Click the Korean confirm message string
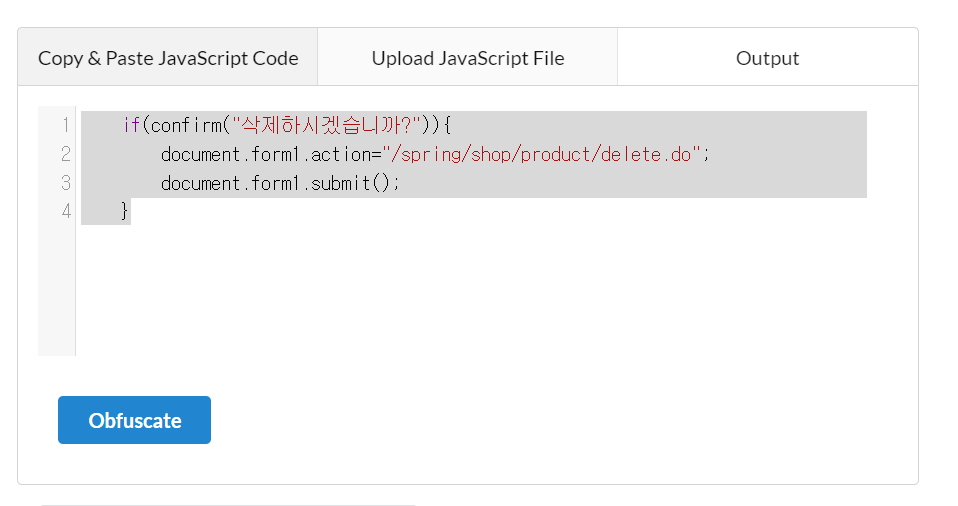Image resolution: width=958 pixels, height=506 pixels. [326, 125]
